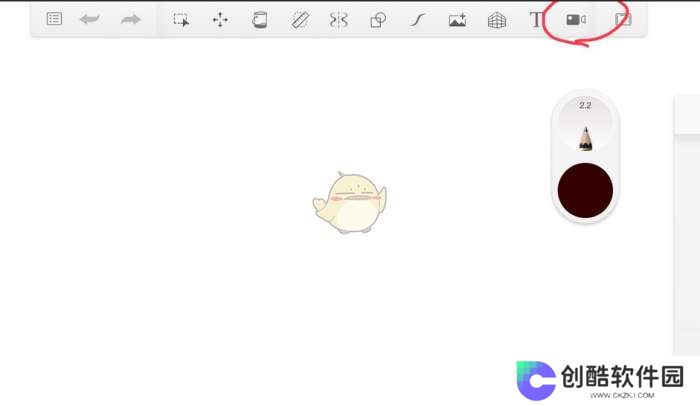Enable Predictive Stroke curve tool
The width and height of the screenshot is (700, 406).
(x=417, y=20)
